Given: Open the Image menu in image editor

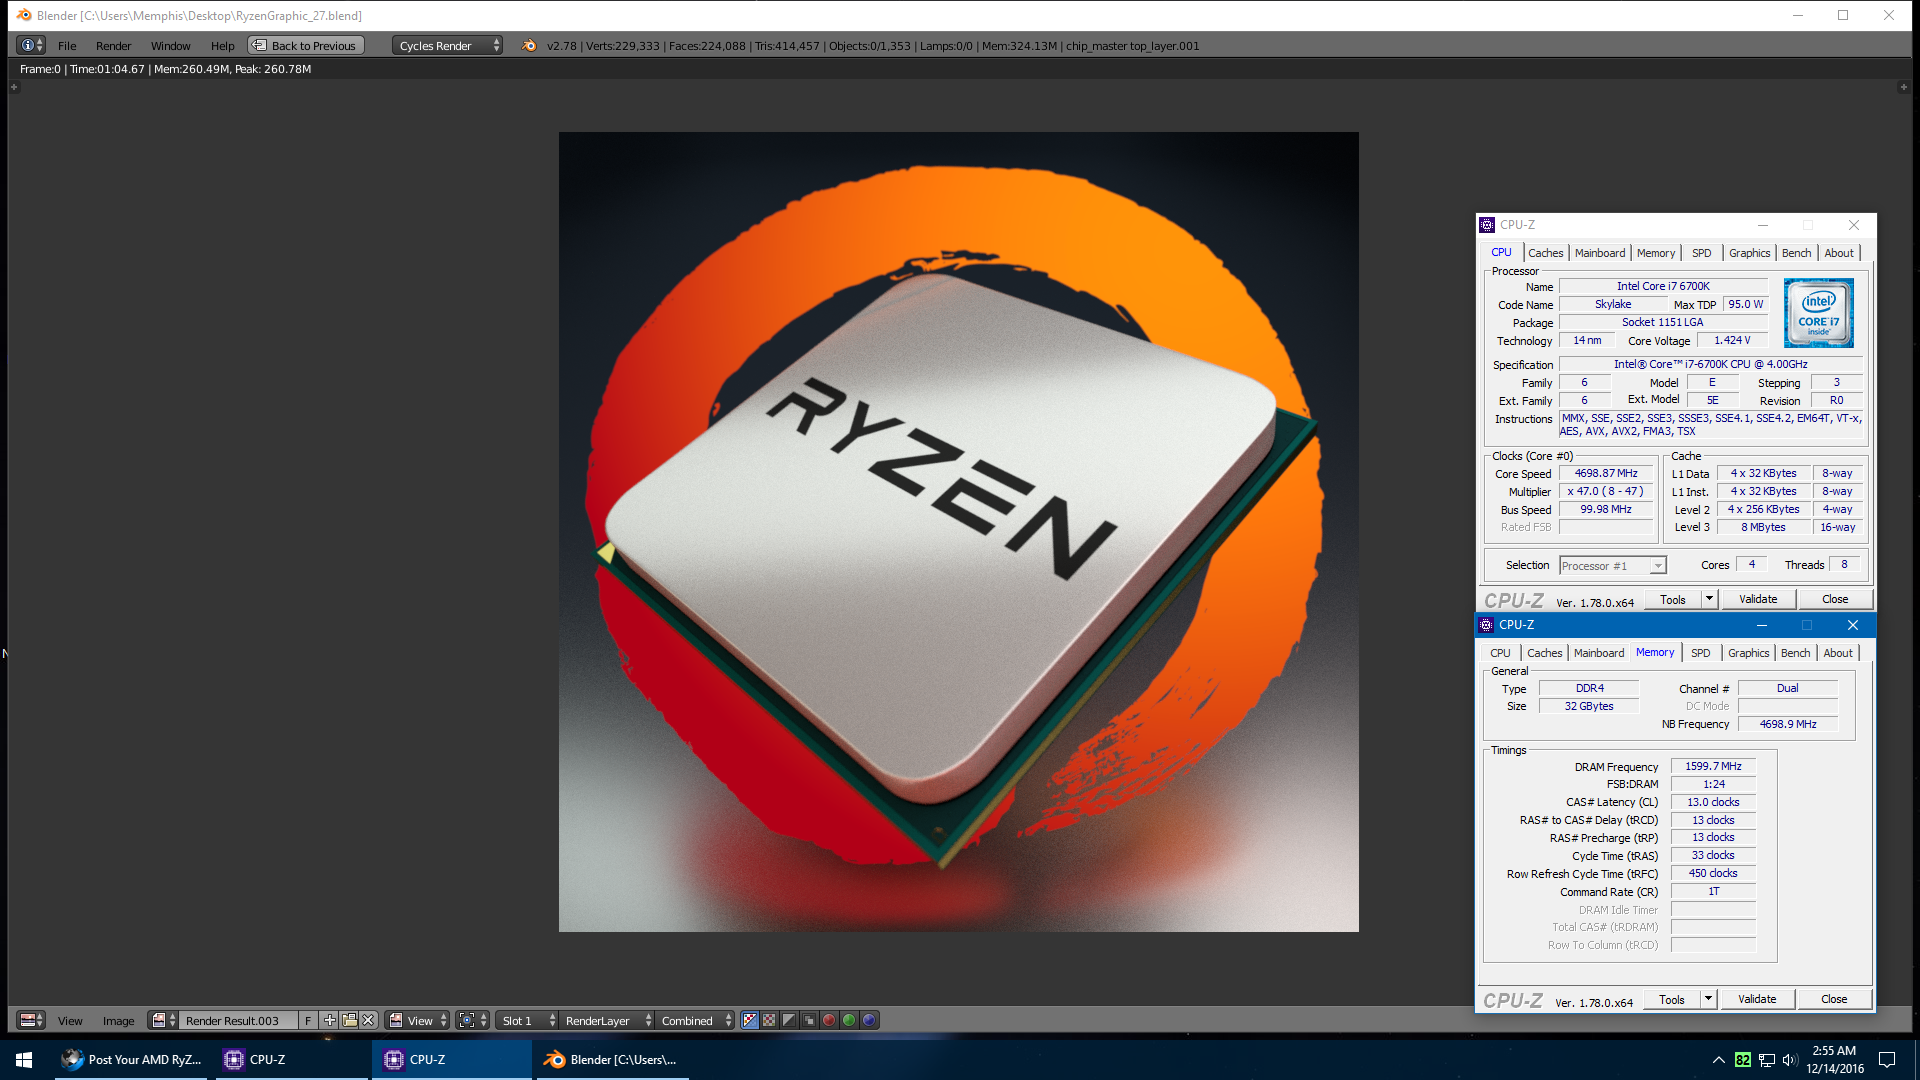Looking at the screenshot, I should (x=118, y=1020).
